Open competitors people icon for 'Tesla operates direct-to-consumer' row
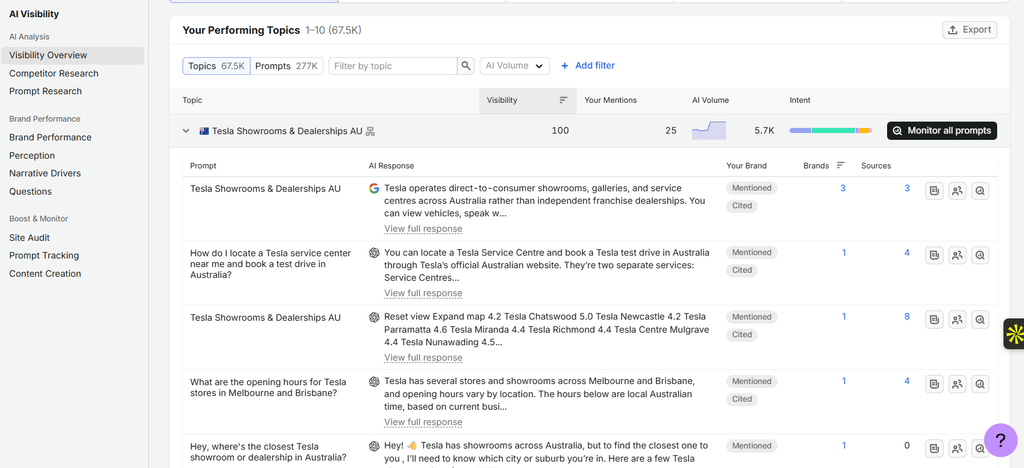Viewport: 1024px width, 468px height. coord(957,191)
